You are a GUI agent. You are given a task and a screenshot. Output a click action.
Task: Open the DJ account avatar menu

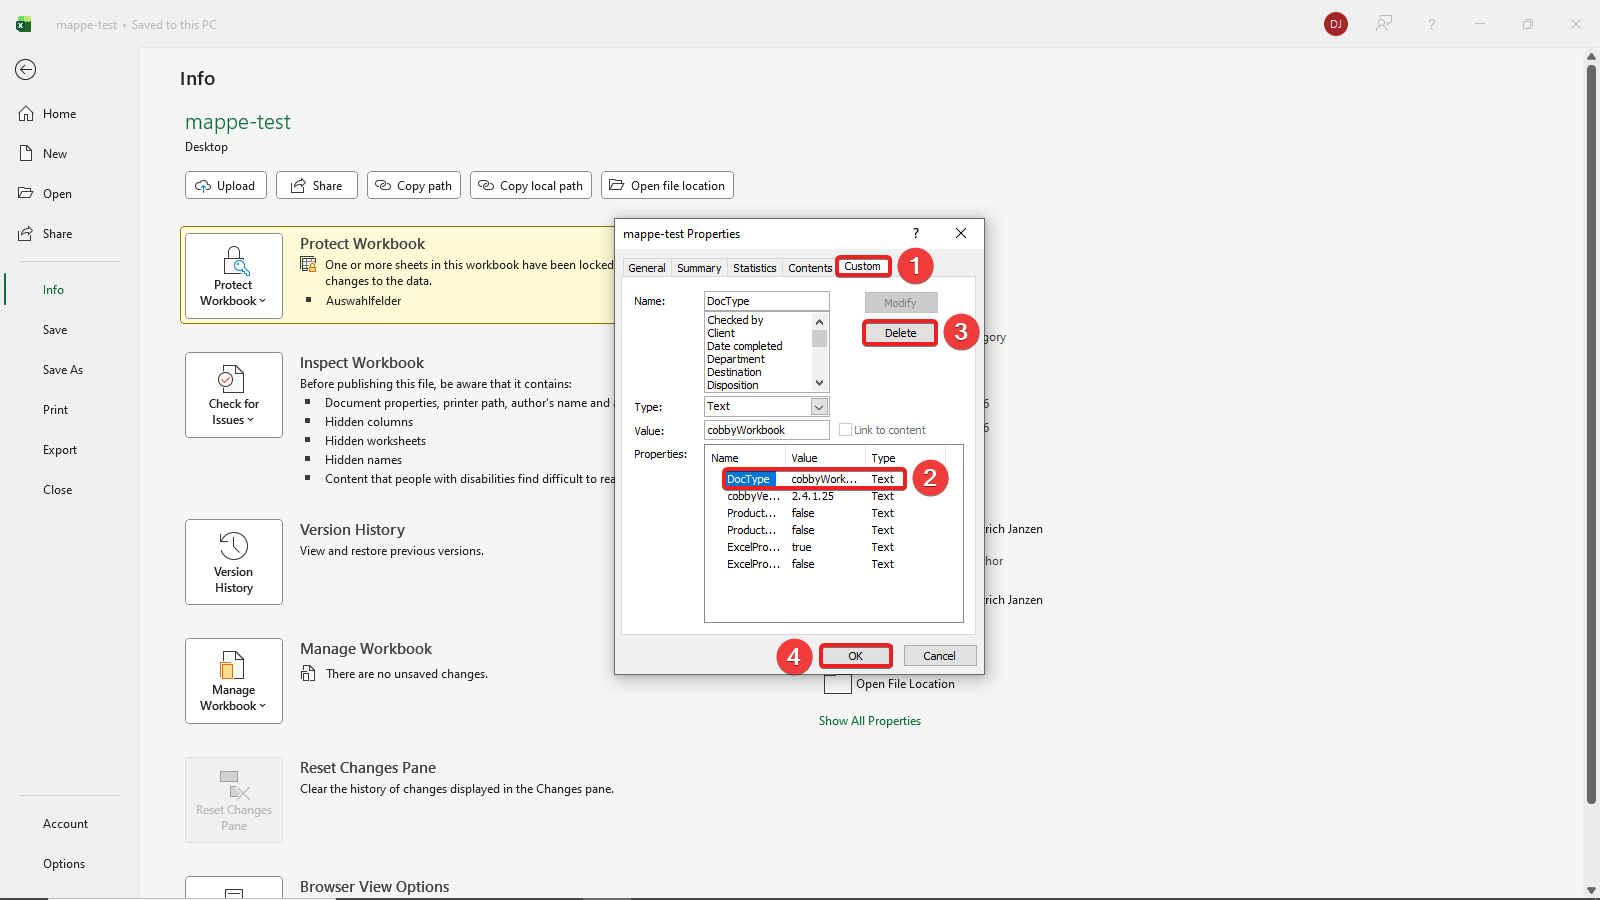1336,24
